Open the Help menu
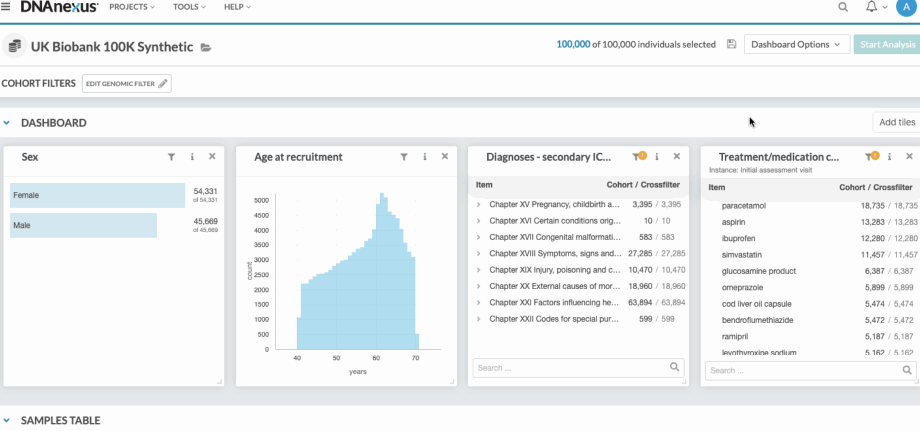920x431 pixels. pyautogui.click(x=238, y=7)
